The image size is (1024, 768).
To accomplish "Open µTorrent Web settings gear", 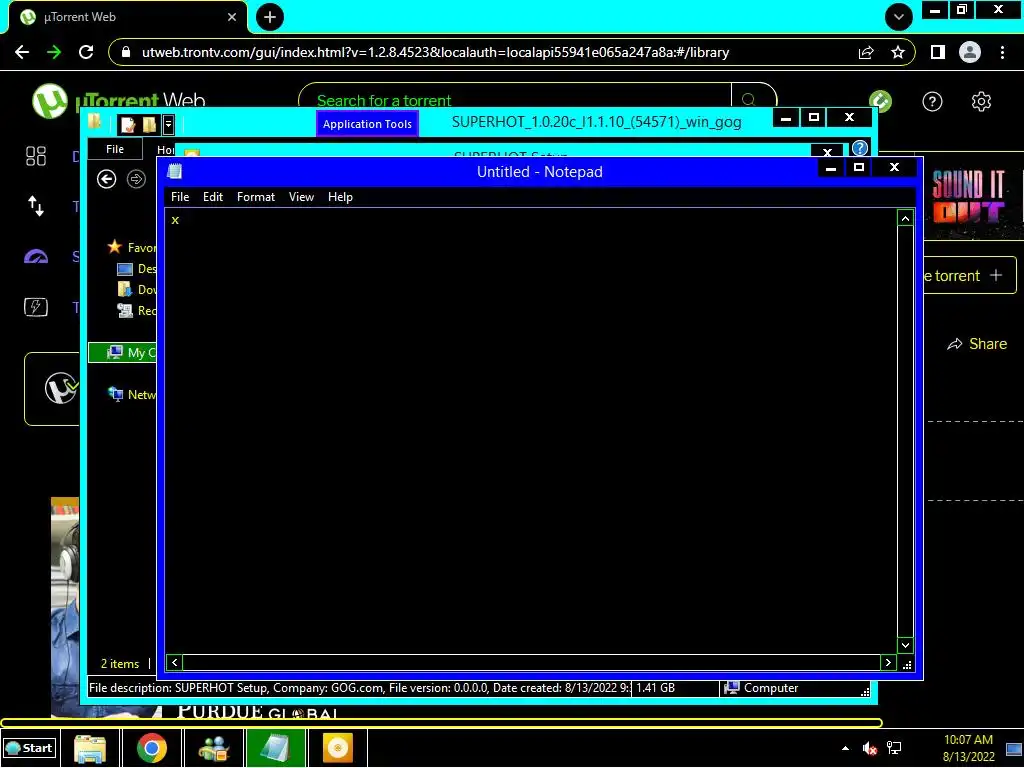I will pyautogui.click(x=981, y=101).
